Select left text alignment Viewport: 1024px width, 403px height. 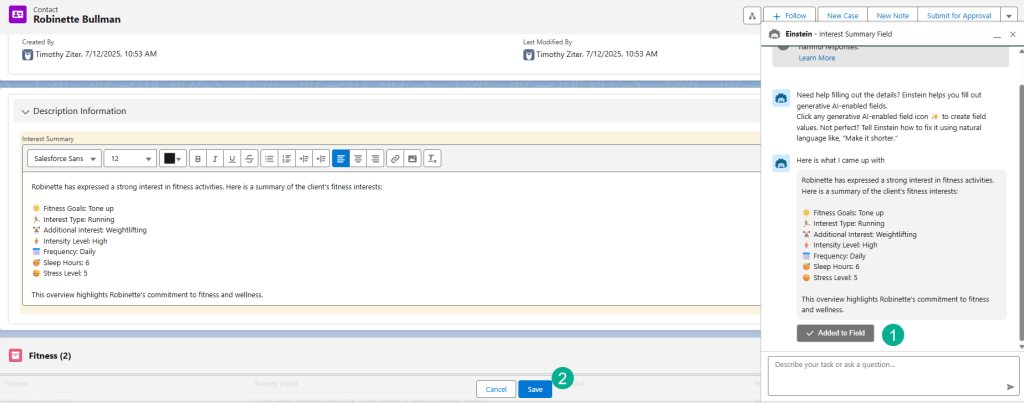point(341,158)
